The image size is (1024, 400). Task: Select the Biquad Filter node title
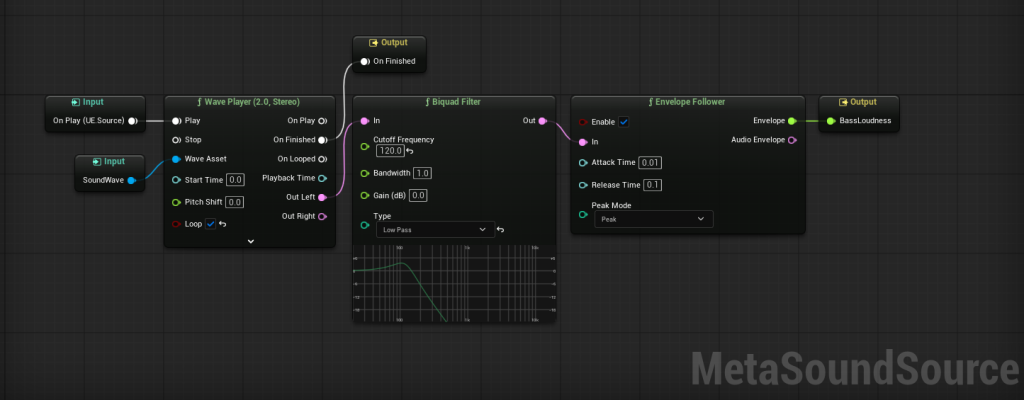point(453,102)
